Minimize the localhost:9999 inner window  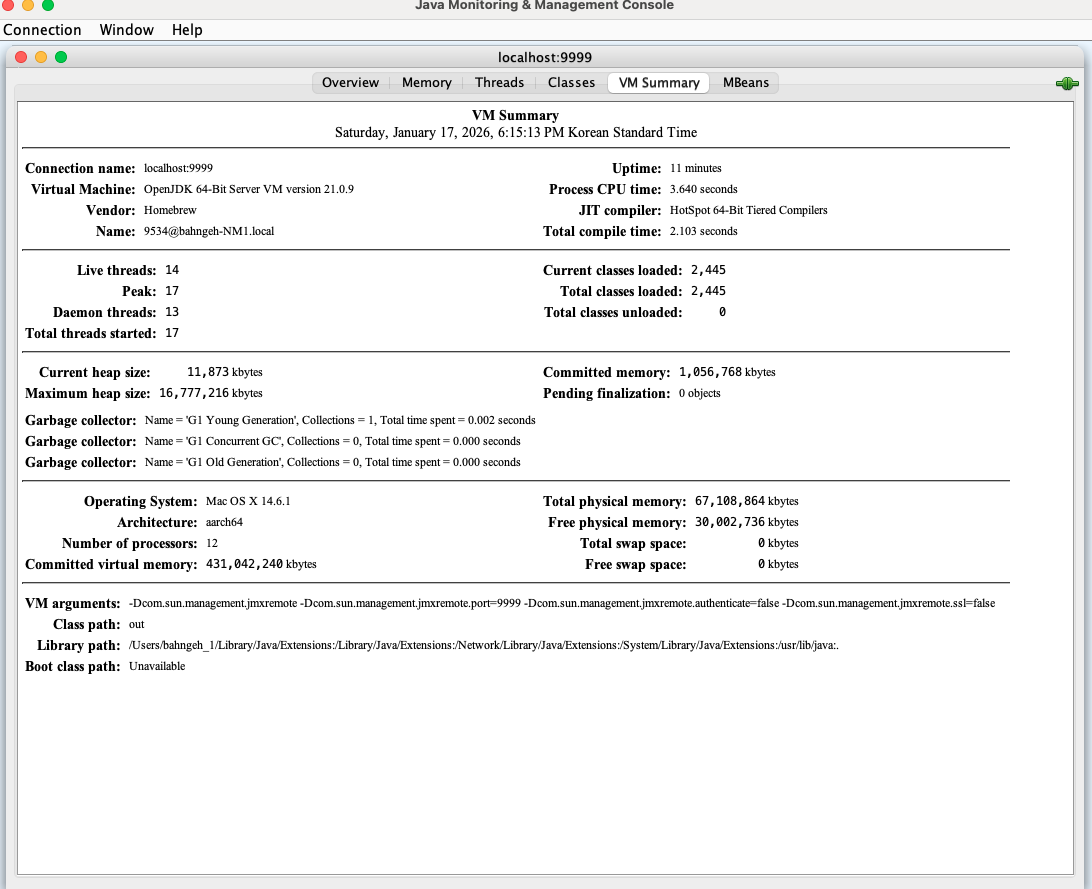[41, 57]
